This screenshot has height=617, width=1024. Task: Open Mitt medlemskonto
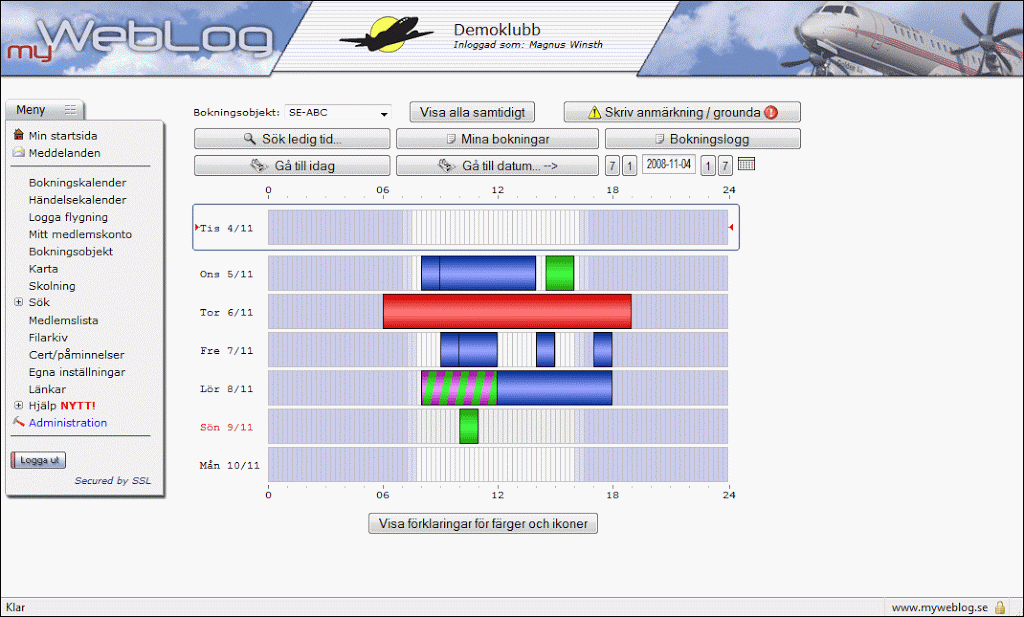[x=80, y=234]
